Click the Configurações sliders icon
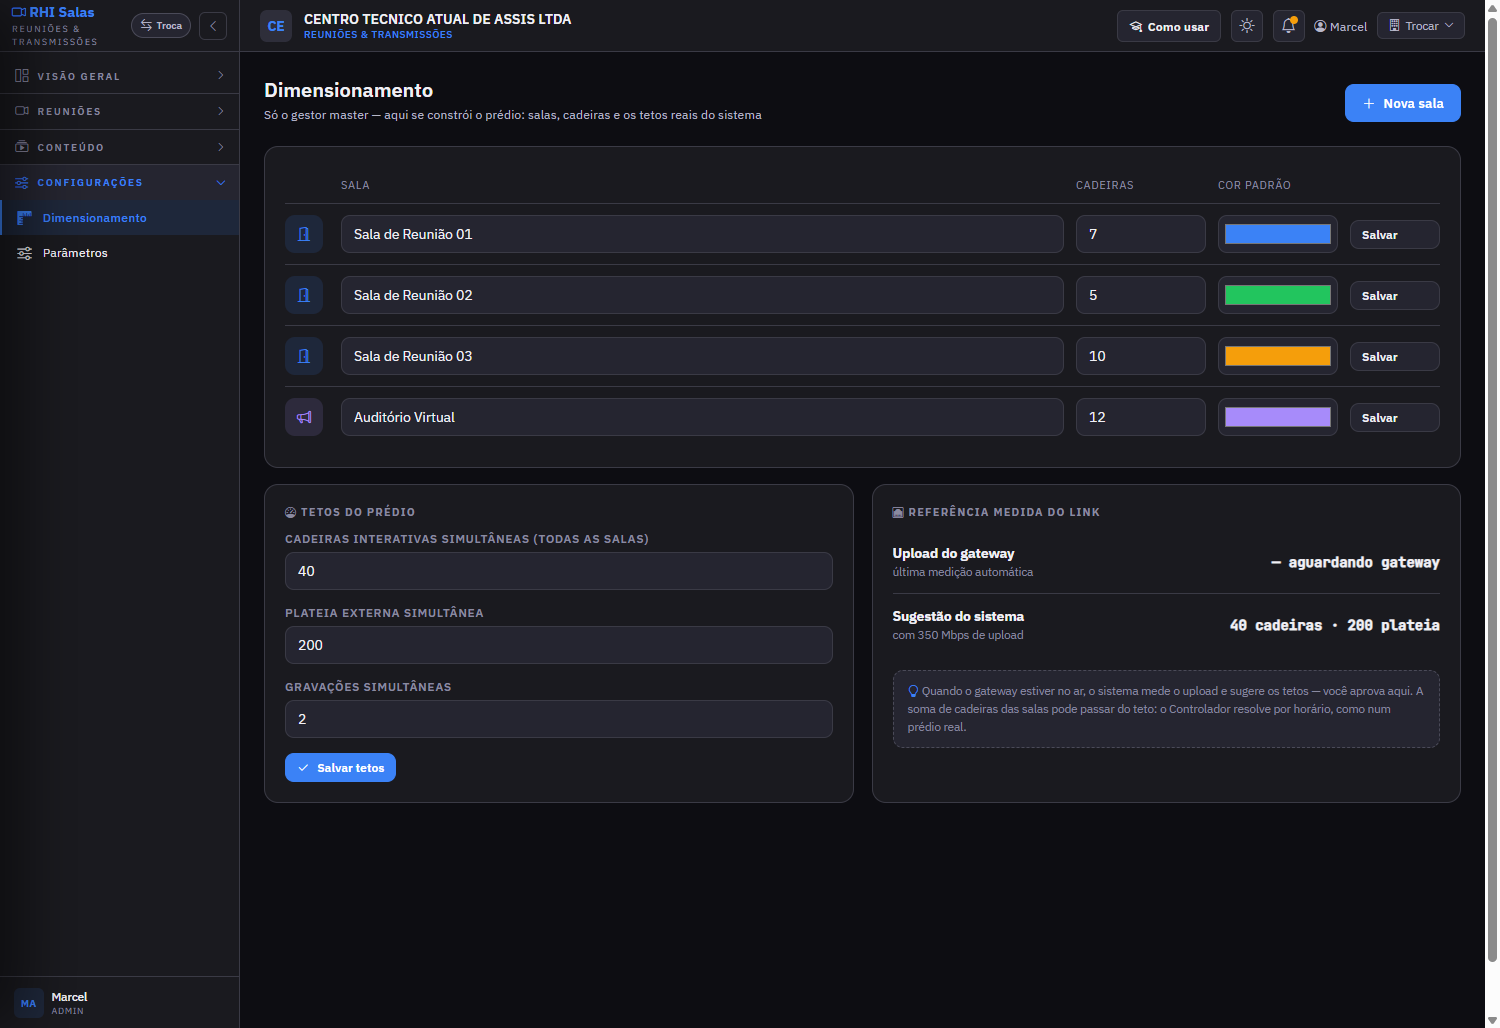Viewport: 1500px width, 1028px height. [x=22, y=183]
